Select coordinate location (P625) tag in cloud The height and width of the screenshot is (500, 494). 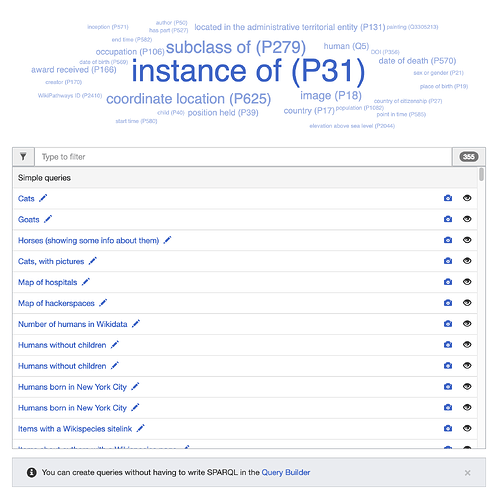[x=188, y=99]
